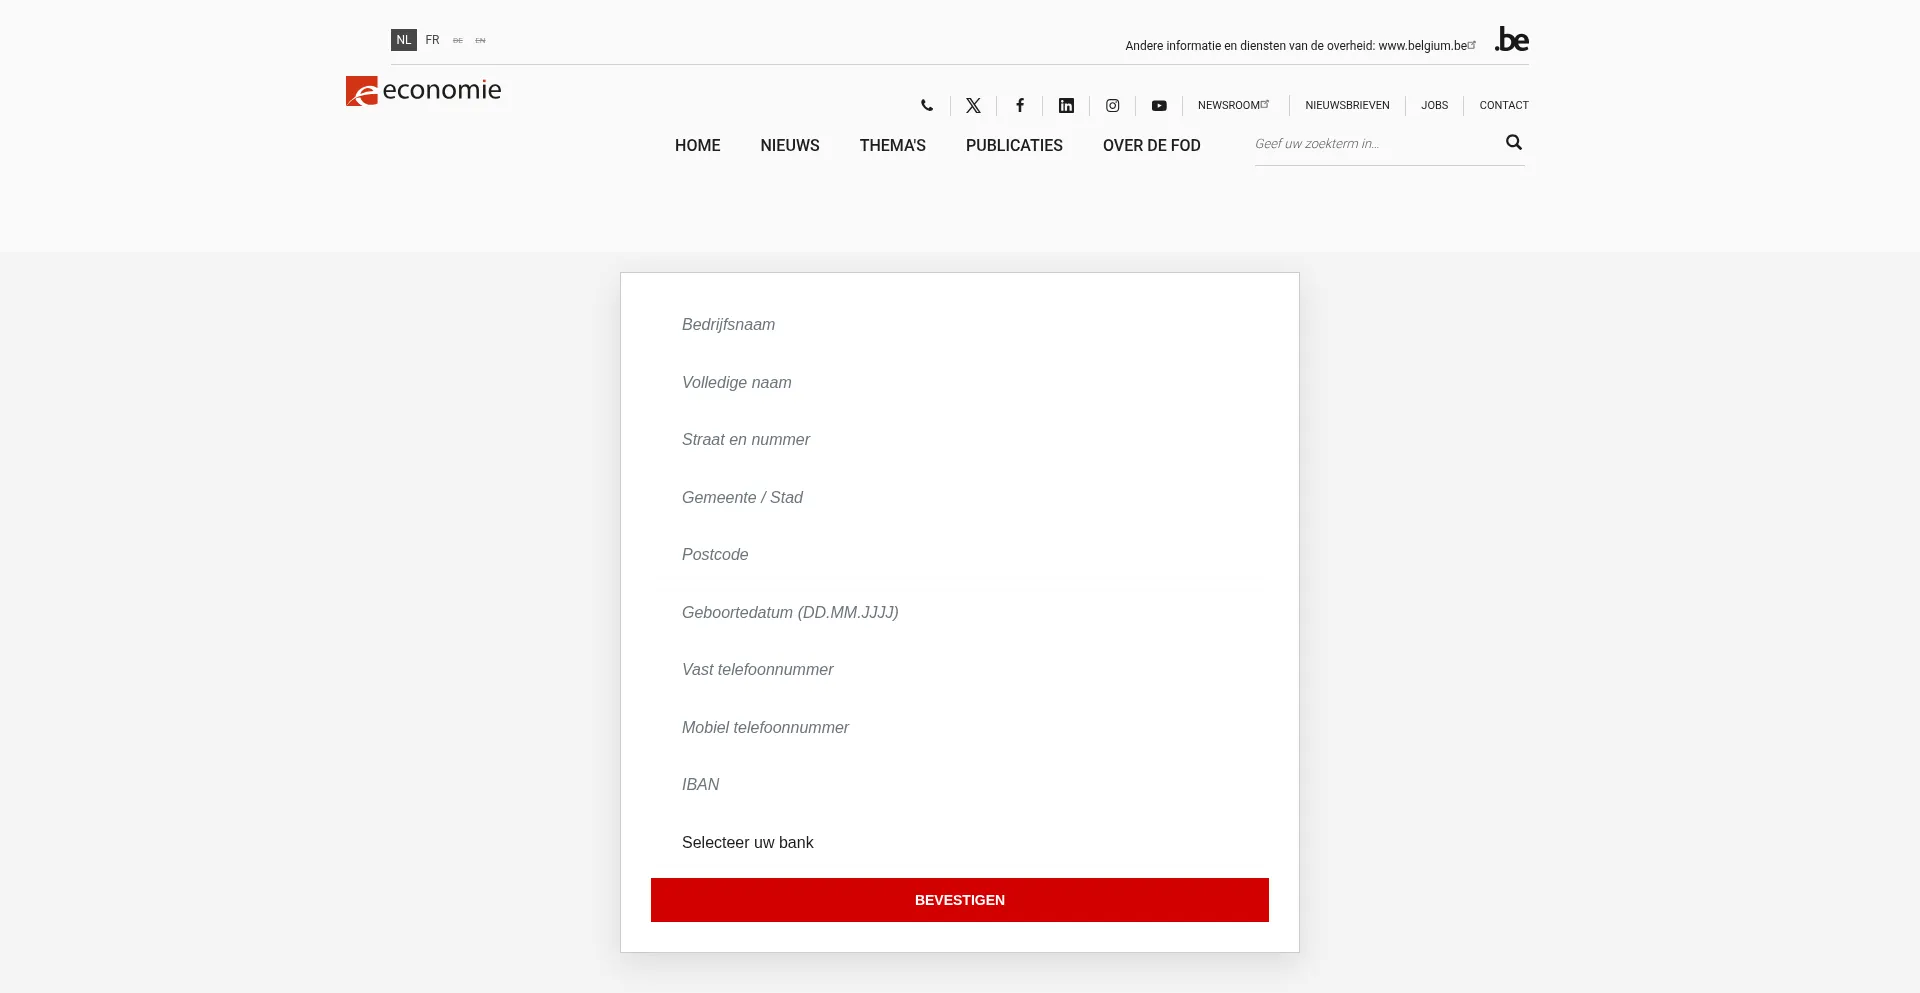Image resolution: width=1920 pixels, height=993 pixels.
Task: Click the Geboortedatum field
Action: tap(959, 612)
